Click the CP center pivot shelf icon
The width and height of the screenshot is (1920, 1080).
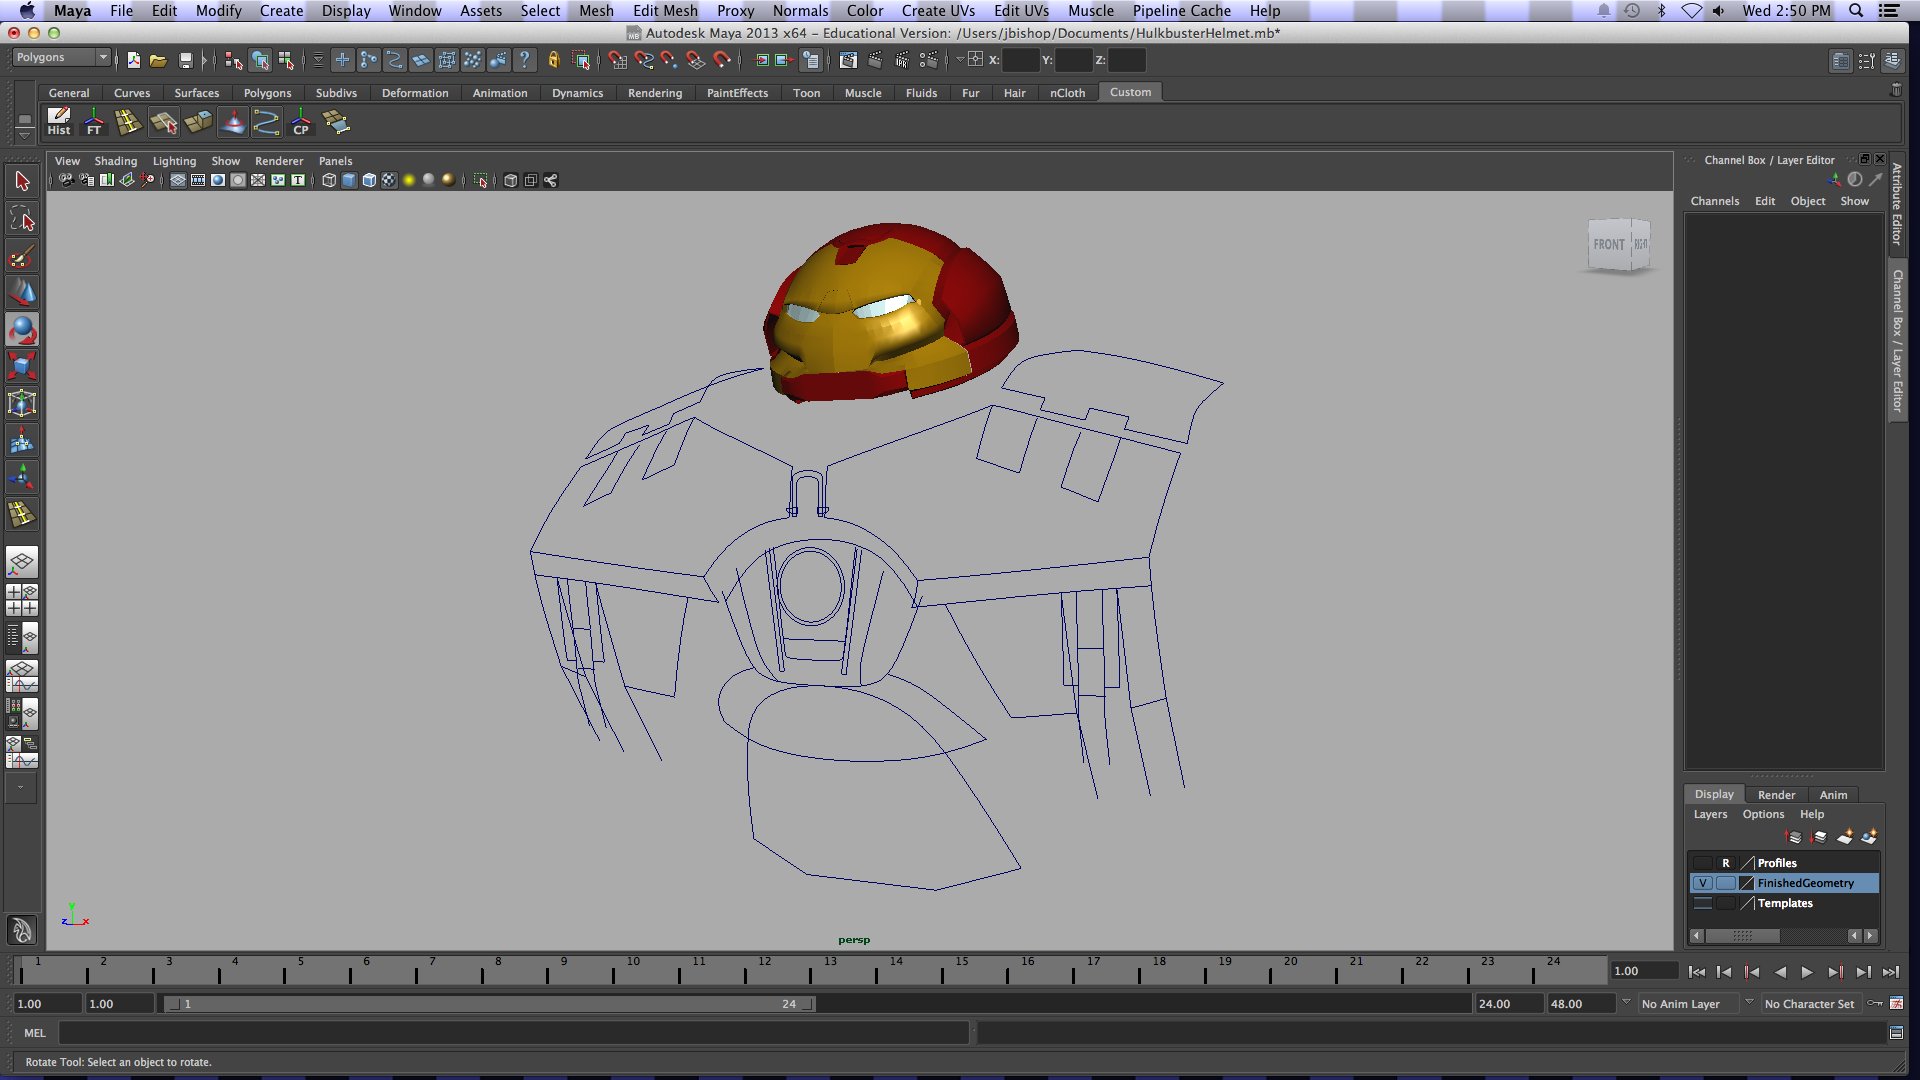(301, 122)
